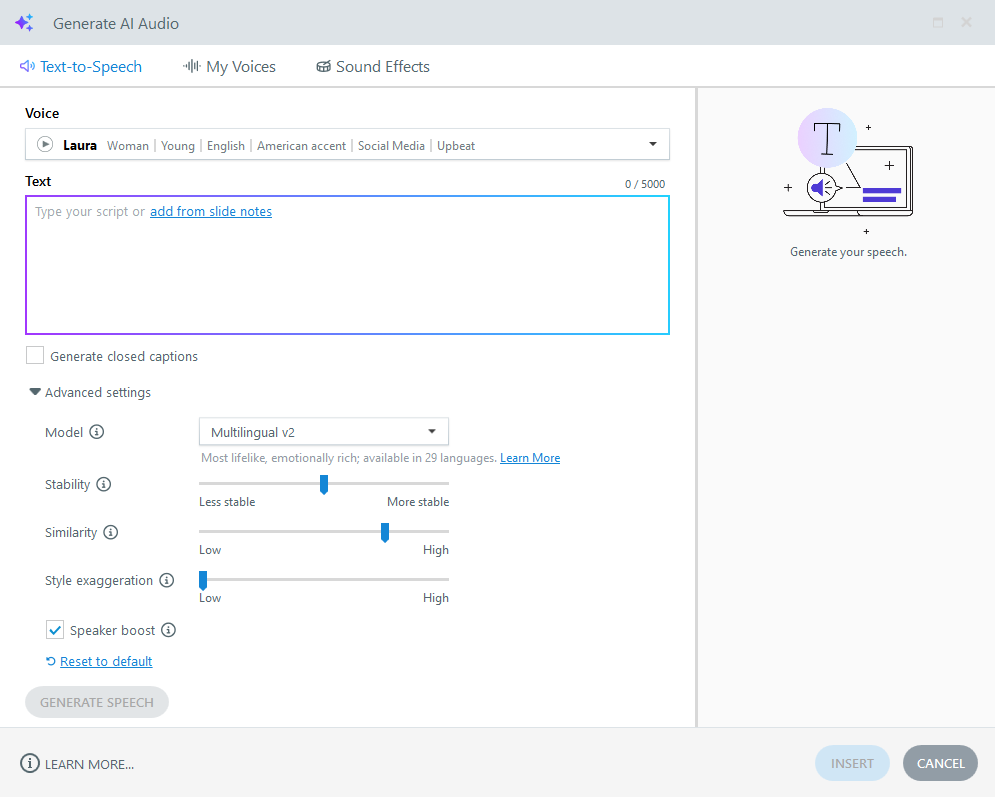Collapse the Advanced settings section
Viewport: 995px width, 797px height.
click(x=36, y=393)
